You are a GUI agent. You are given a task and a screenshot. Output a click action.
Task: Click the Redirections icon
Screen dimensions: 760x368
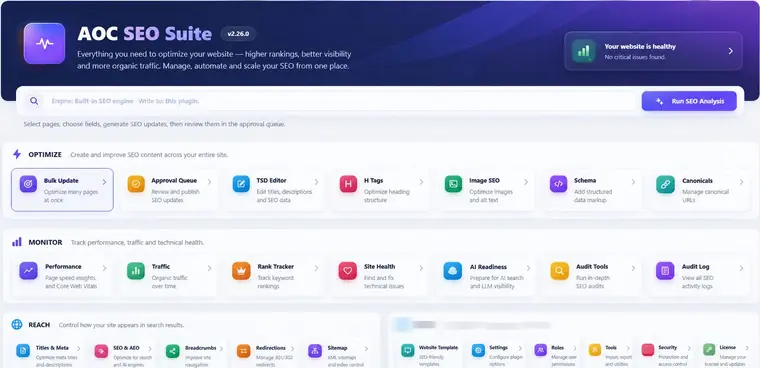click(244, 351)
